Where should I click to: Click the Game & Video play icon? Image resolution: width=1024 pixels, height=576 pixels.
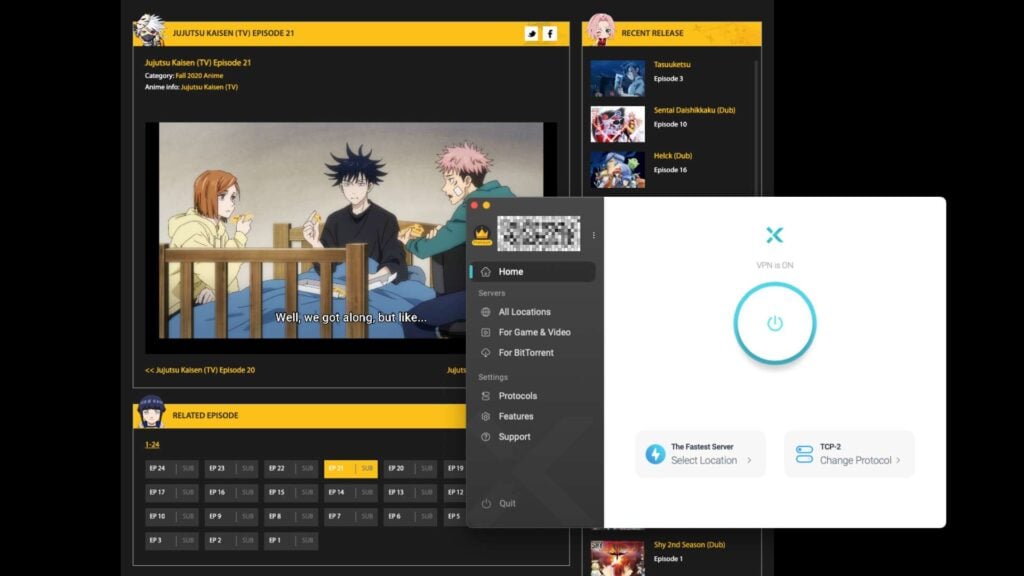(x=485, y=332)
